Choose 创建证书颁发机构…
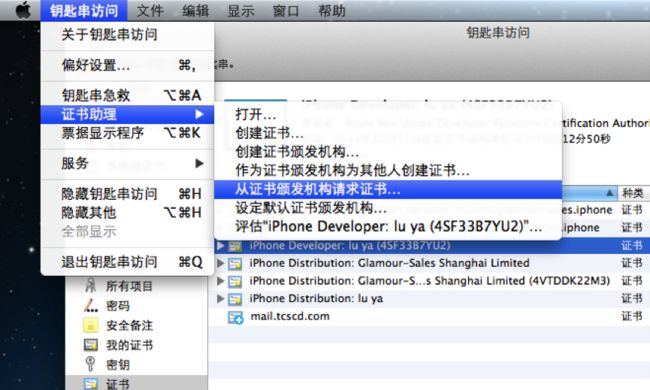 tap(388, 152)
